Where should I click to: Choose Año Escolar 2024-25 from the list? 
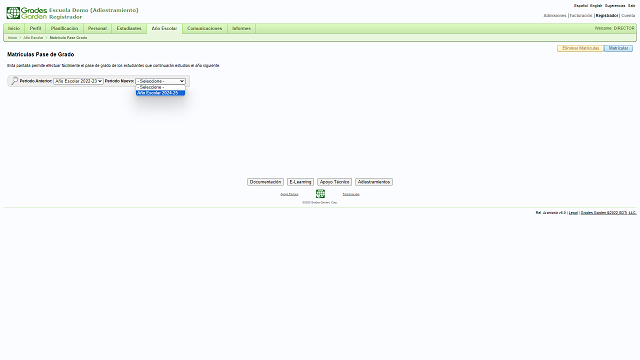(160, 93)
